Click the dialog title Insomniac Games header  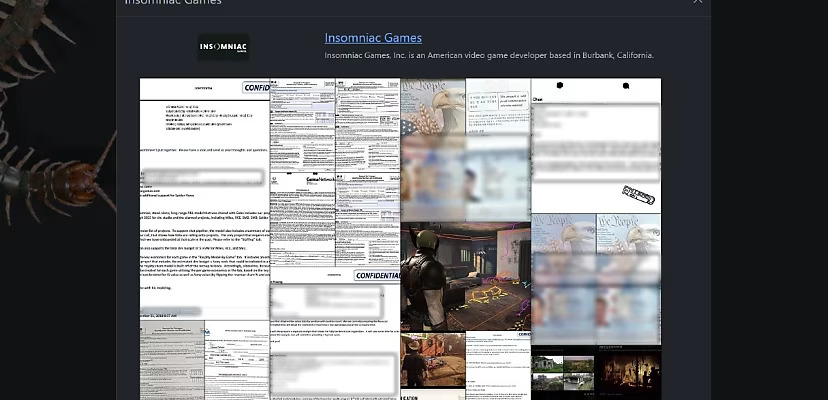[x=173, y=2]
